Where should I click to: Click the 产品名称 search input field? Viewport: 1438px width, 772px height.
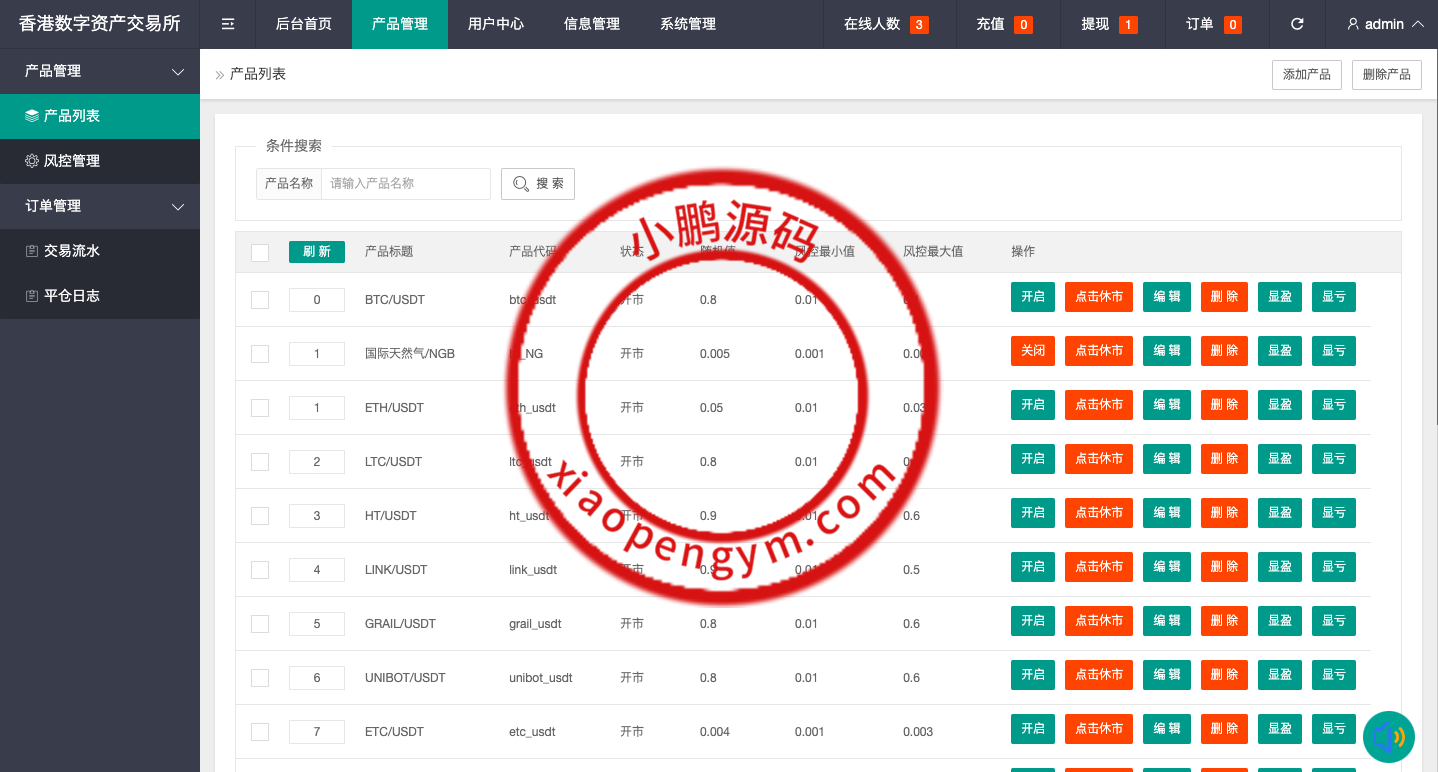pos(405,184)
